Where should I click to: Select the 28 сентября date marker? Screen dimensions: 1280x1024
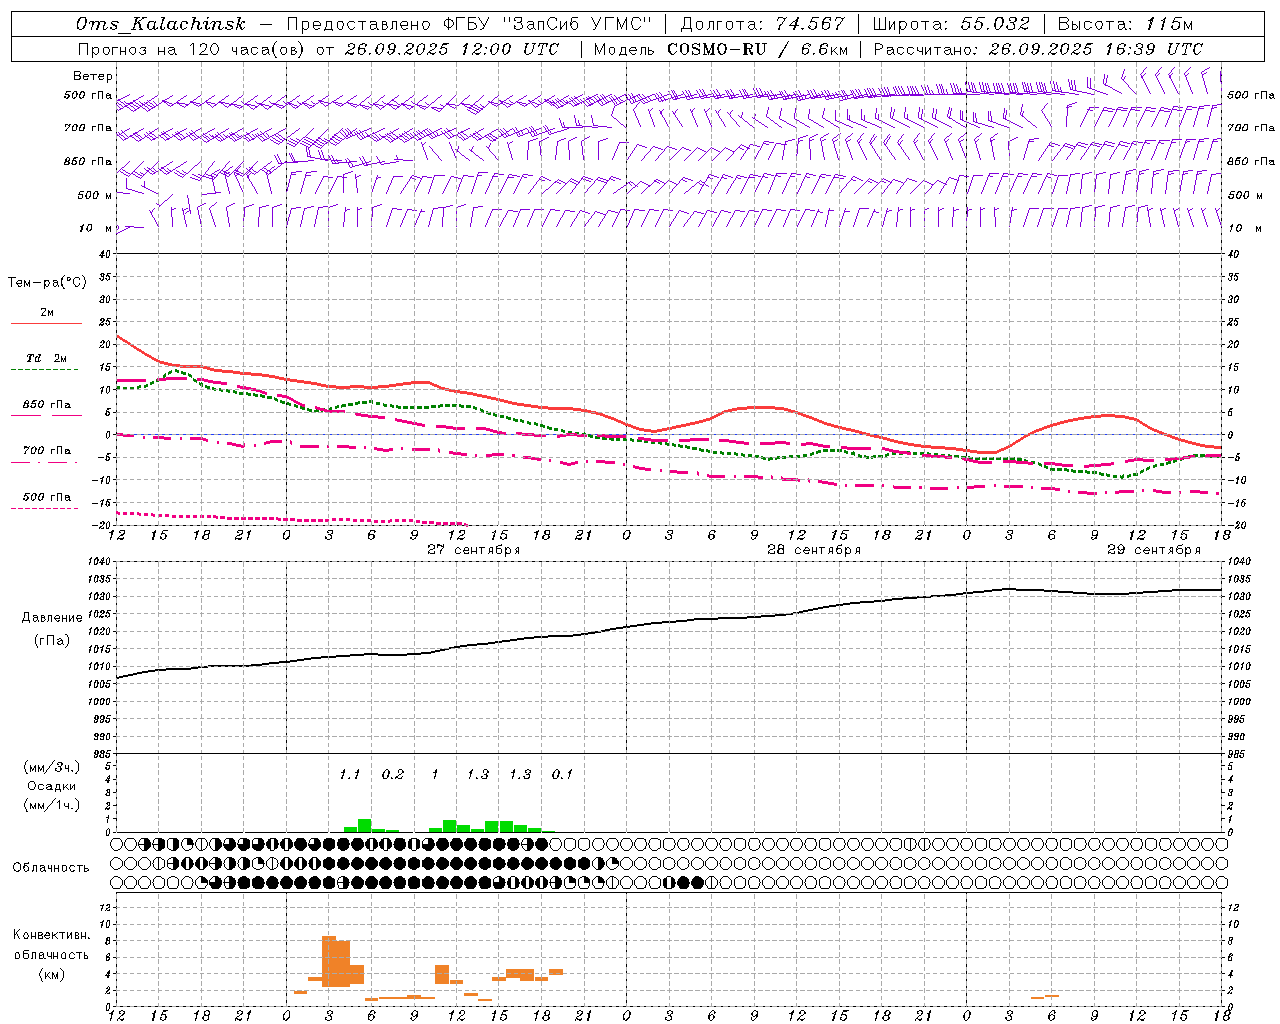(x=813, y=550)
